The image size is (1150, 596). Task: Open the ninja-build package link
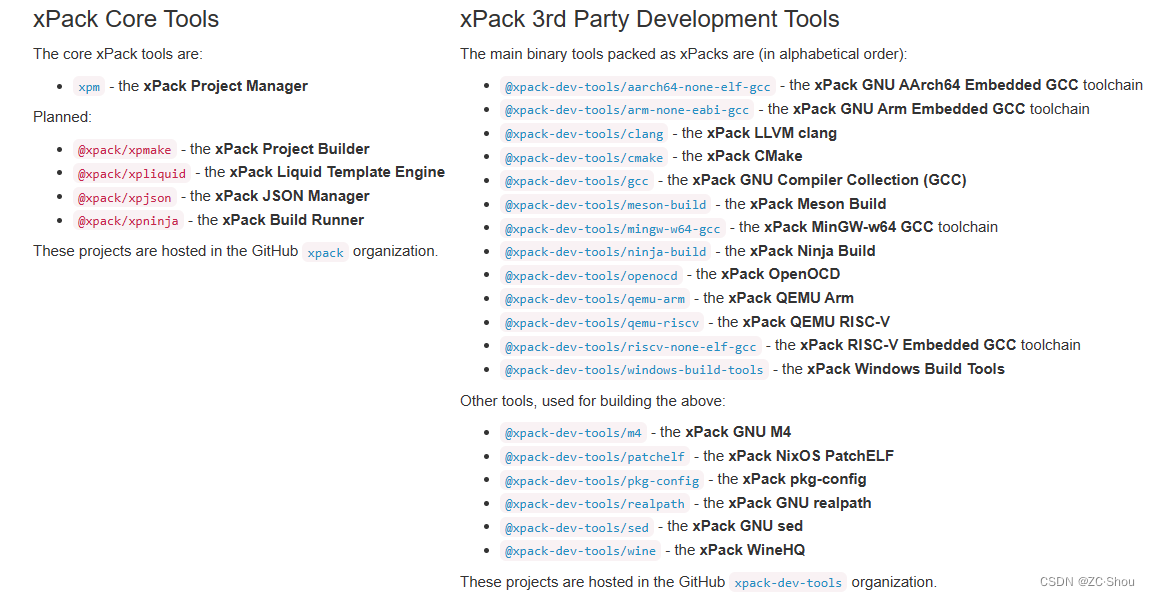point(605,252)
